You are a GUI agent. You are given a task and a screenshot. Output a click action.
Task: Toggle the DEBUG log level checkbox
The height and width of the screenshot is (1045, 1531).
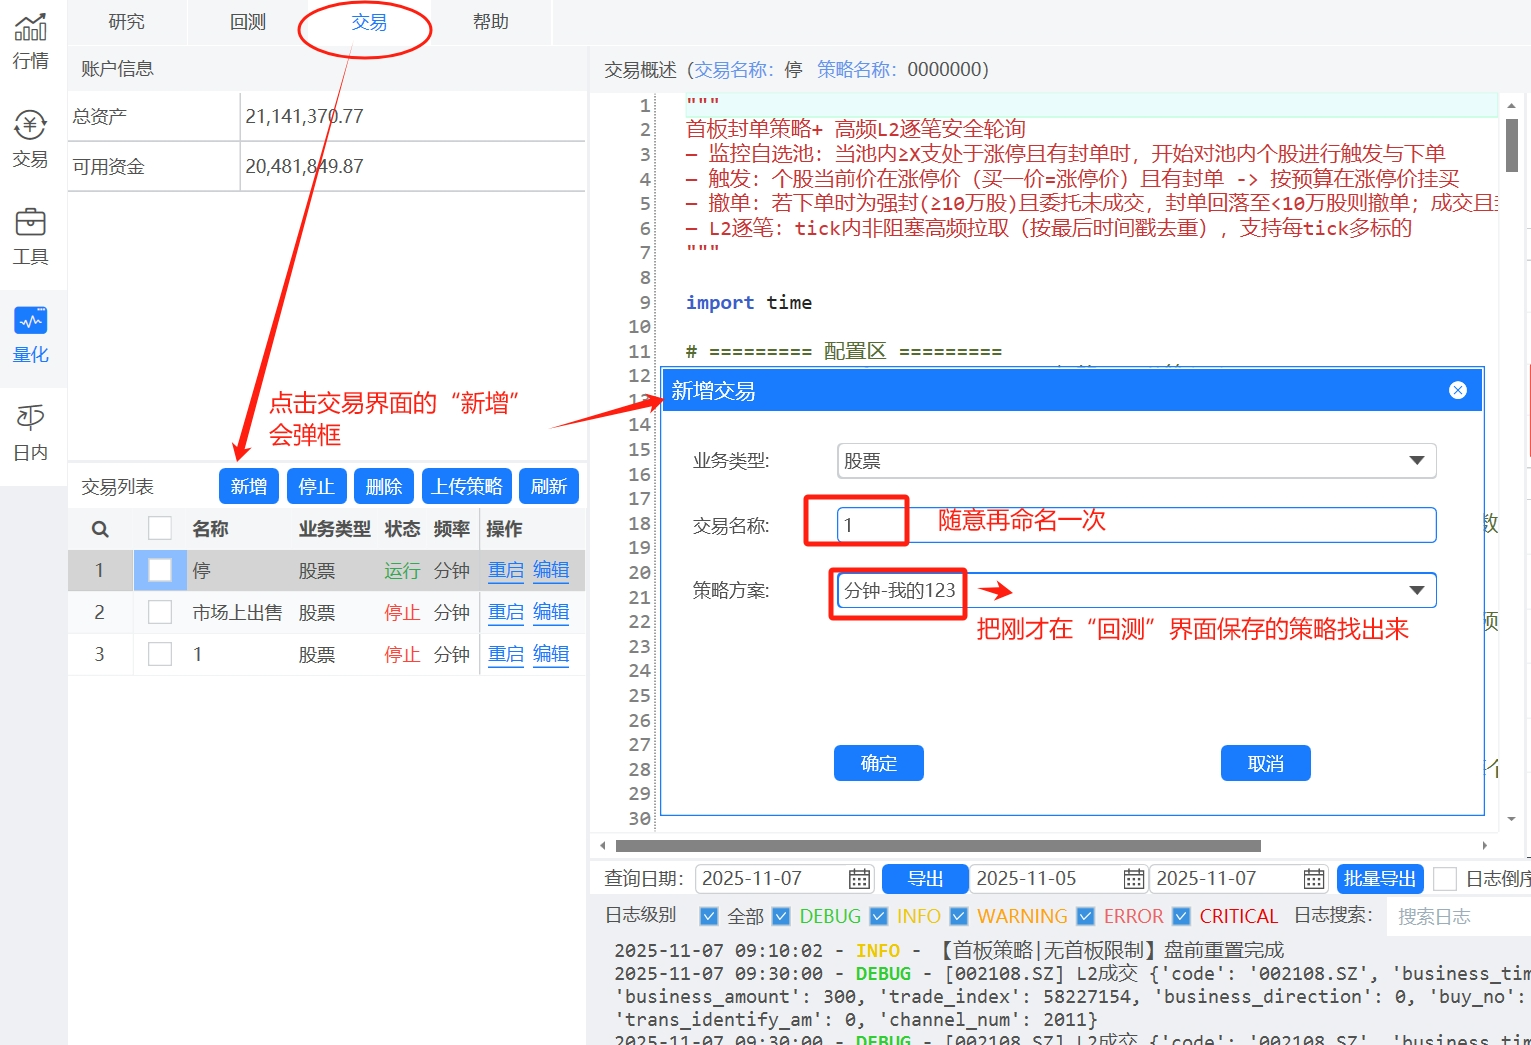[x=782, y=916]
